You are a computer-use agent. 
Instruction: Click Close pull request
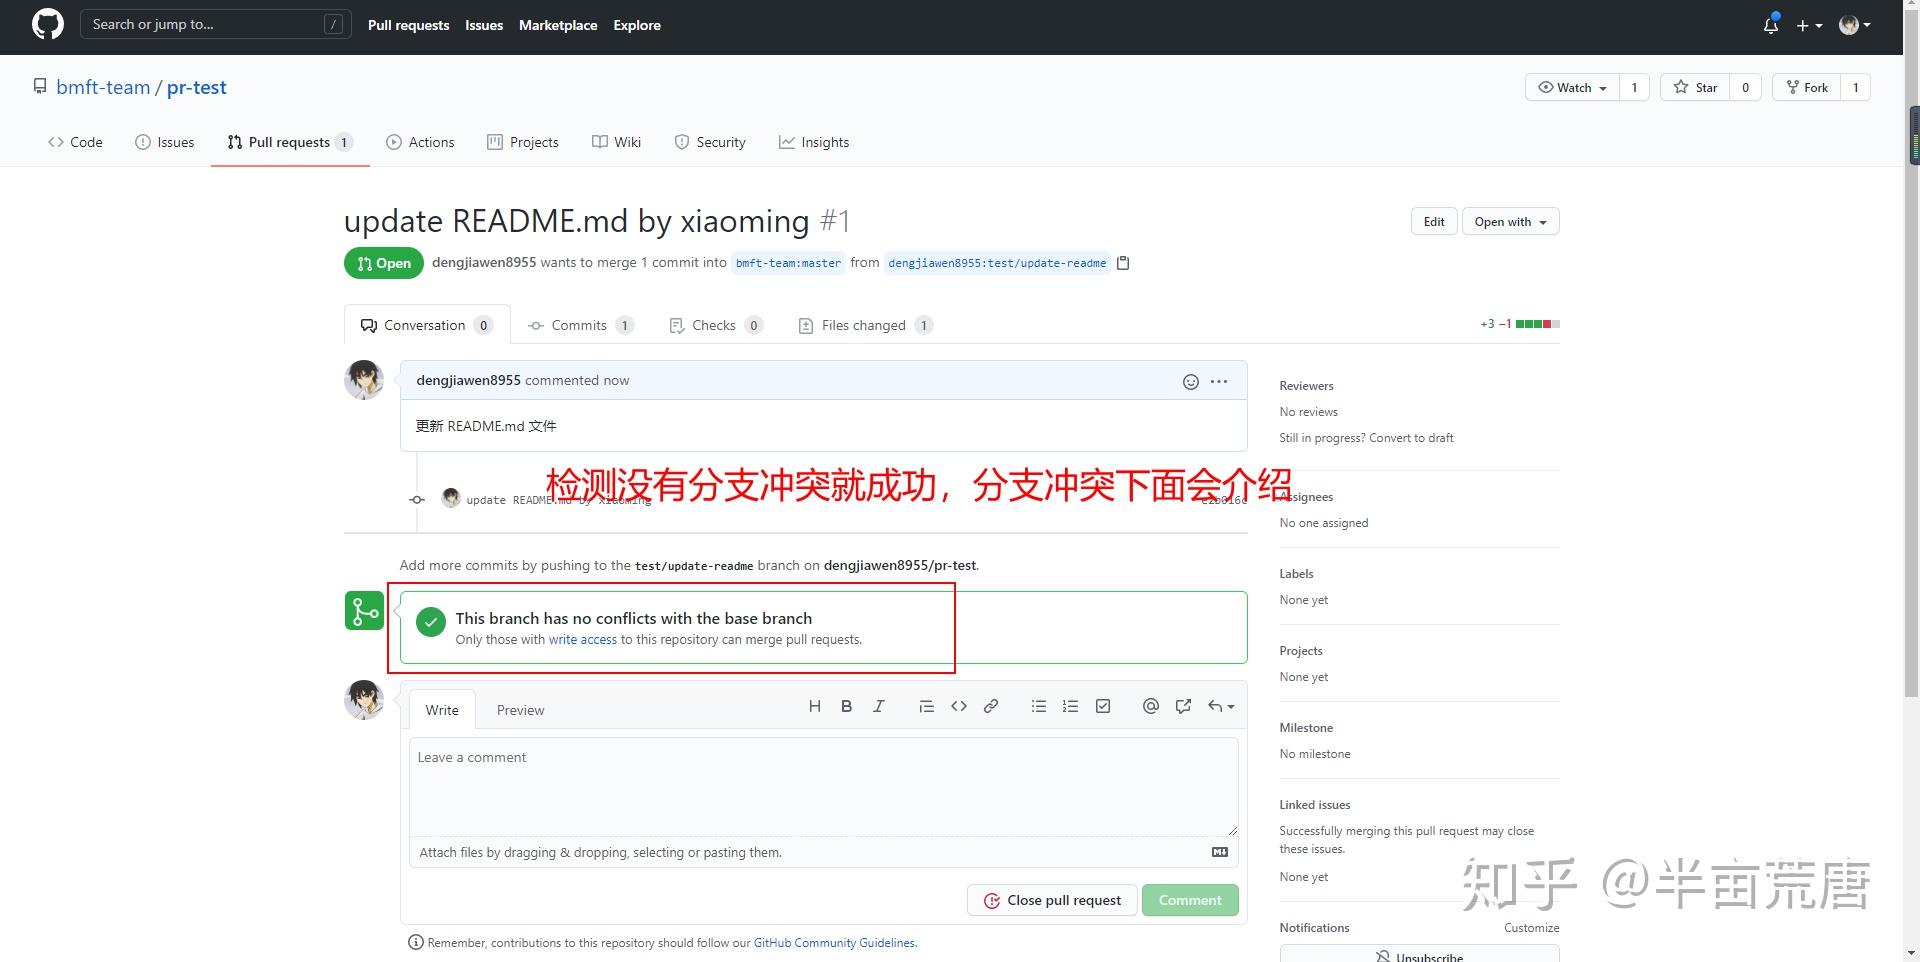1052,900
